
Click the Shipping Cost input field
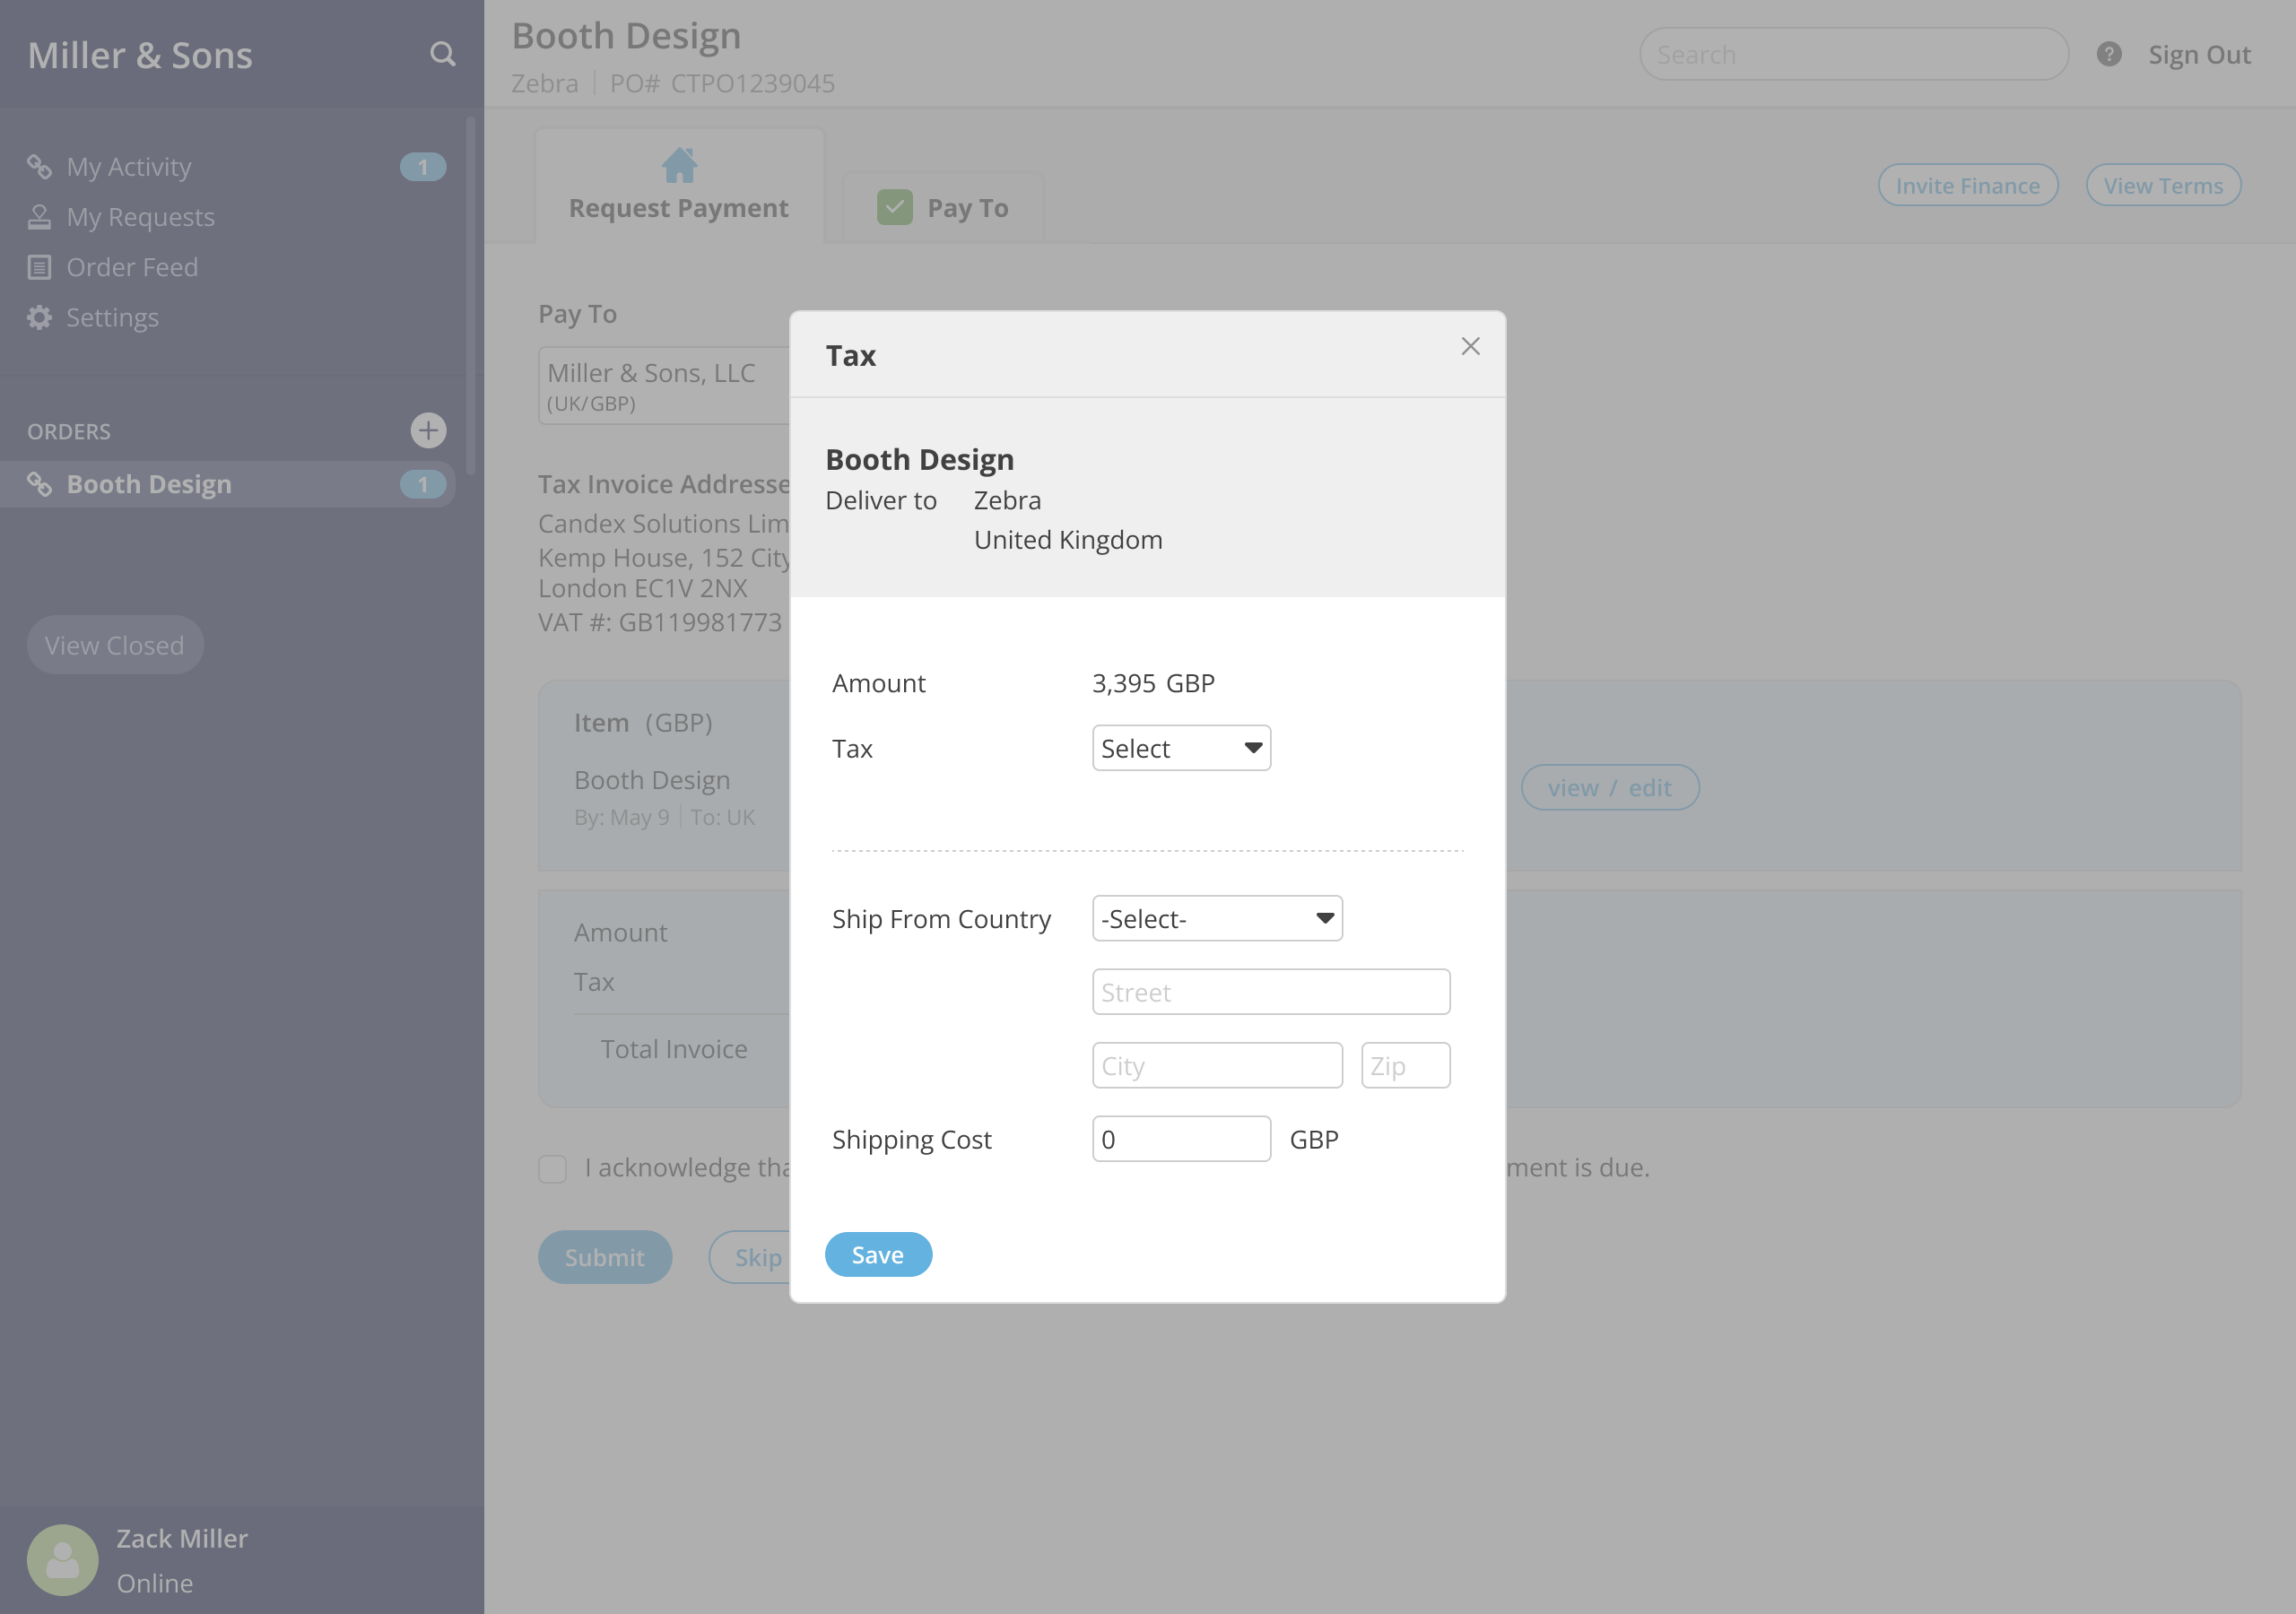[x=1180, y=1139]
